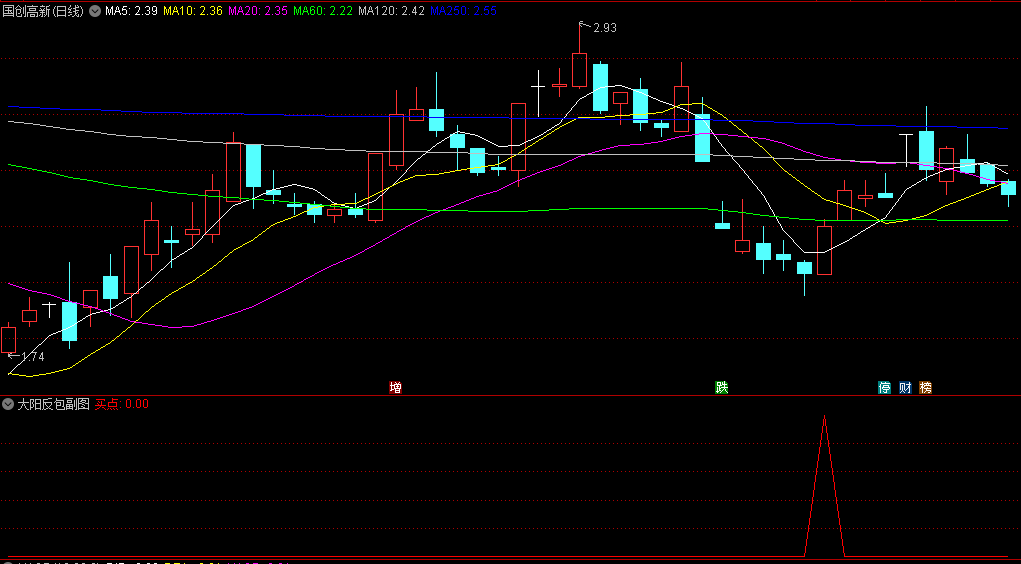Click the orange 榜 event marker
The height and width of the screenshot is (564, 1021).
pos(925,388)
